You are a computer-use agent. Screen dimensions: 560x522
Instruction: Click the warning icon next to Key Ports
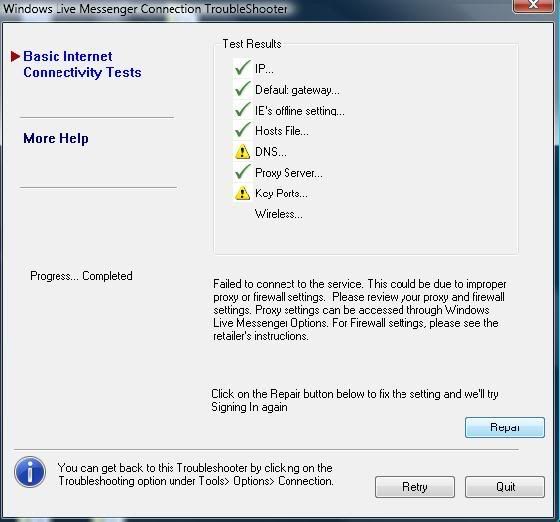(x=242, y=193)
